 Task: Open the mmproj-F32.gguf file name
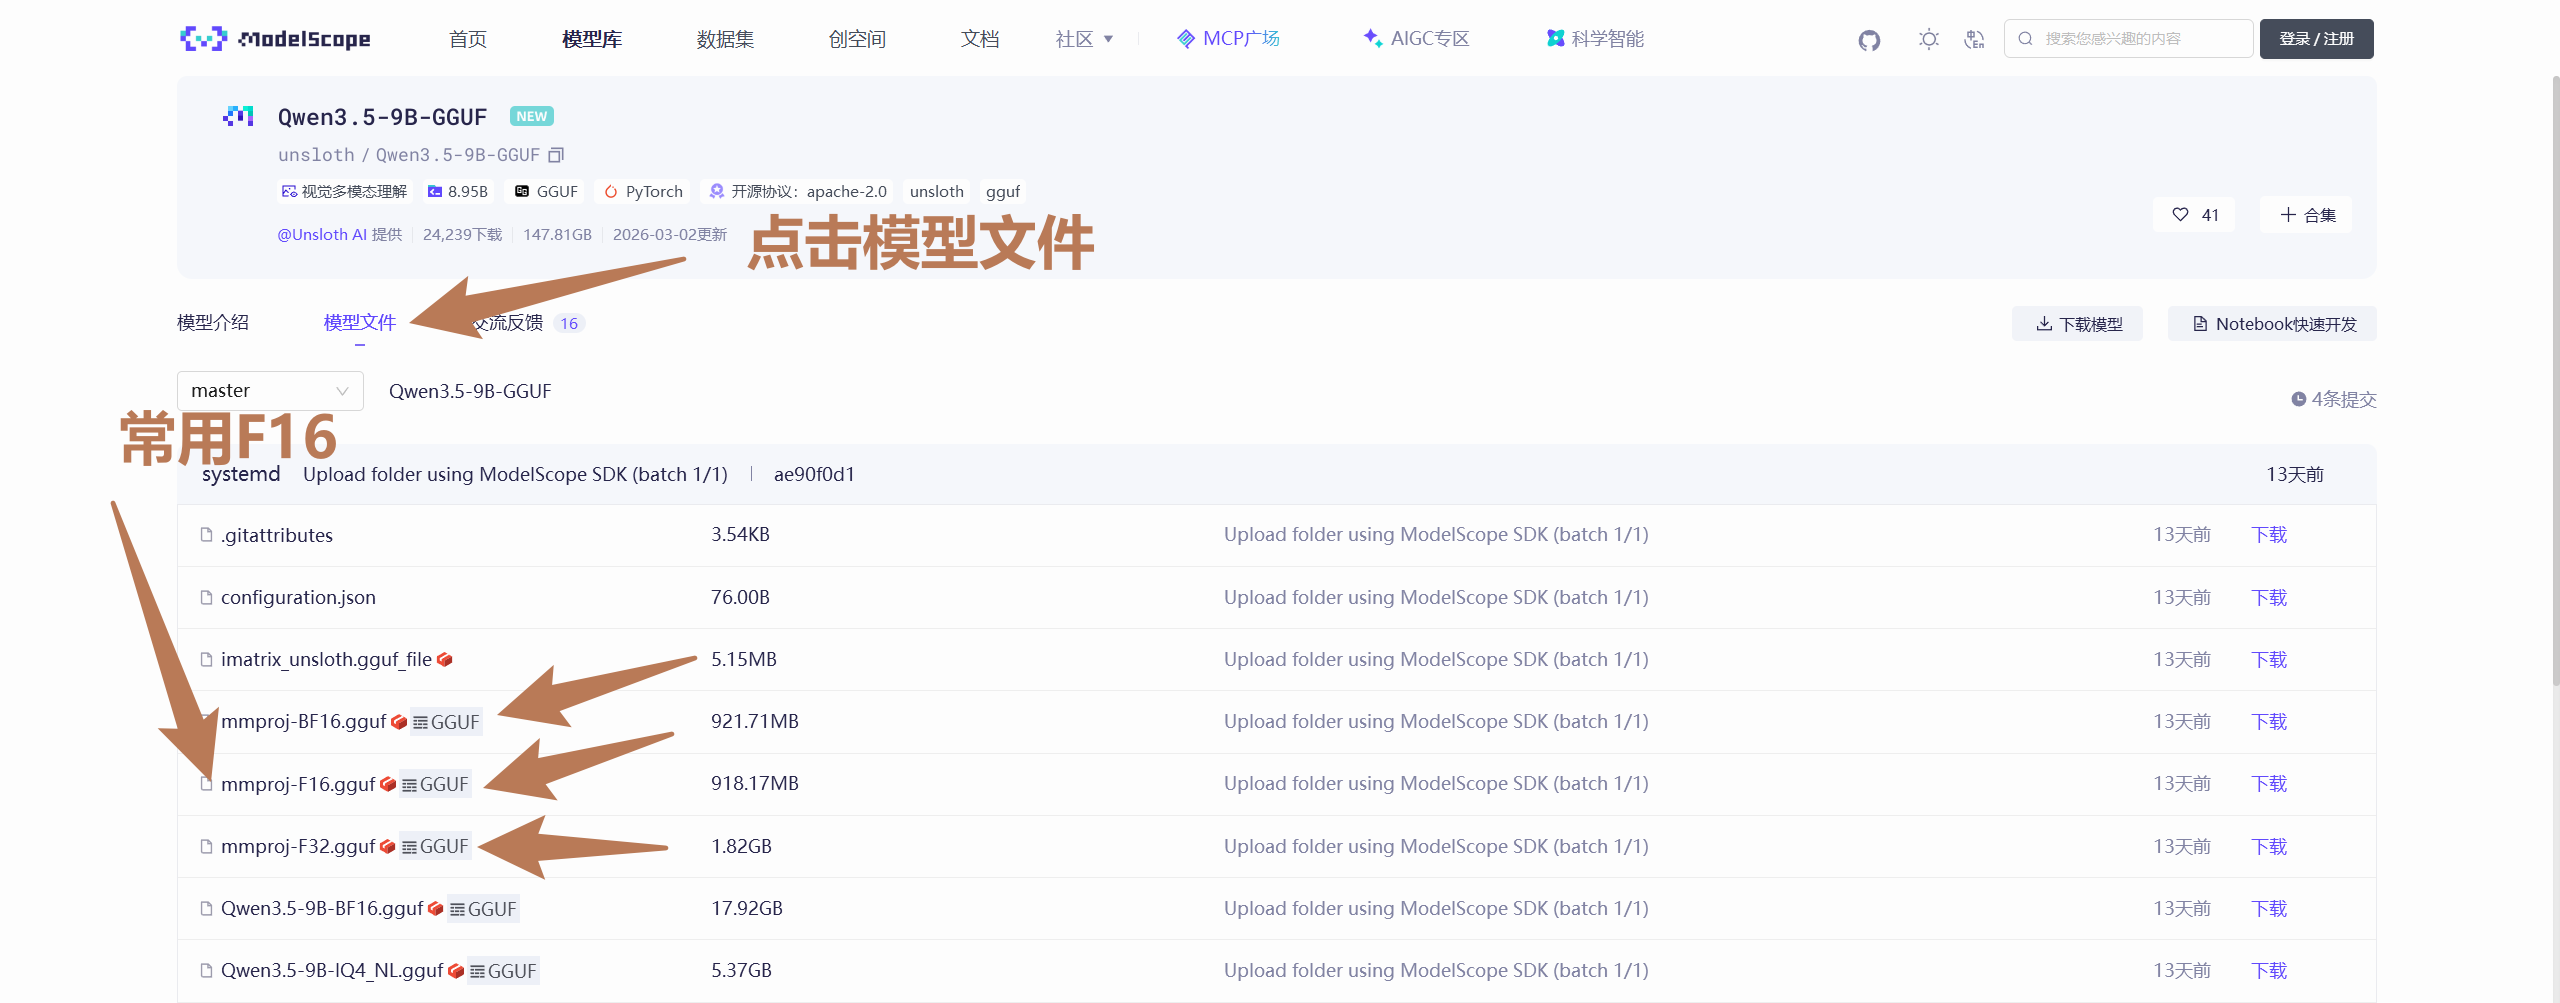(298, 846)
